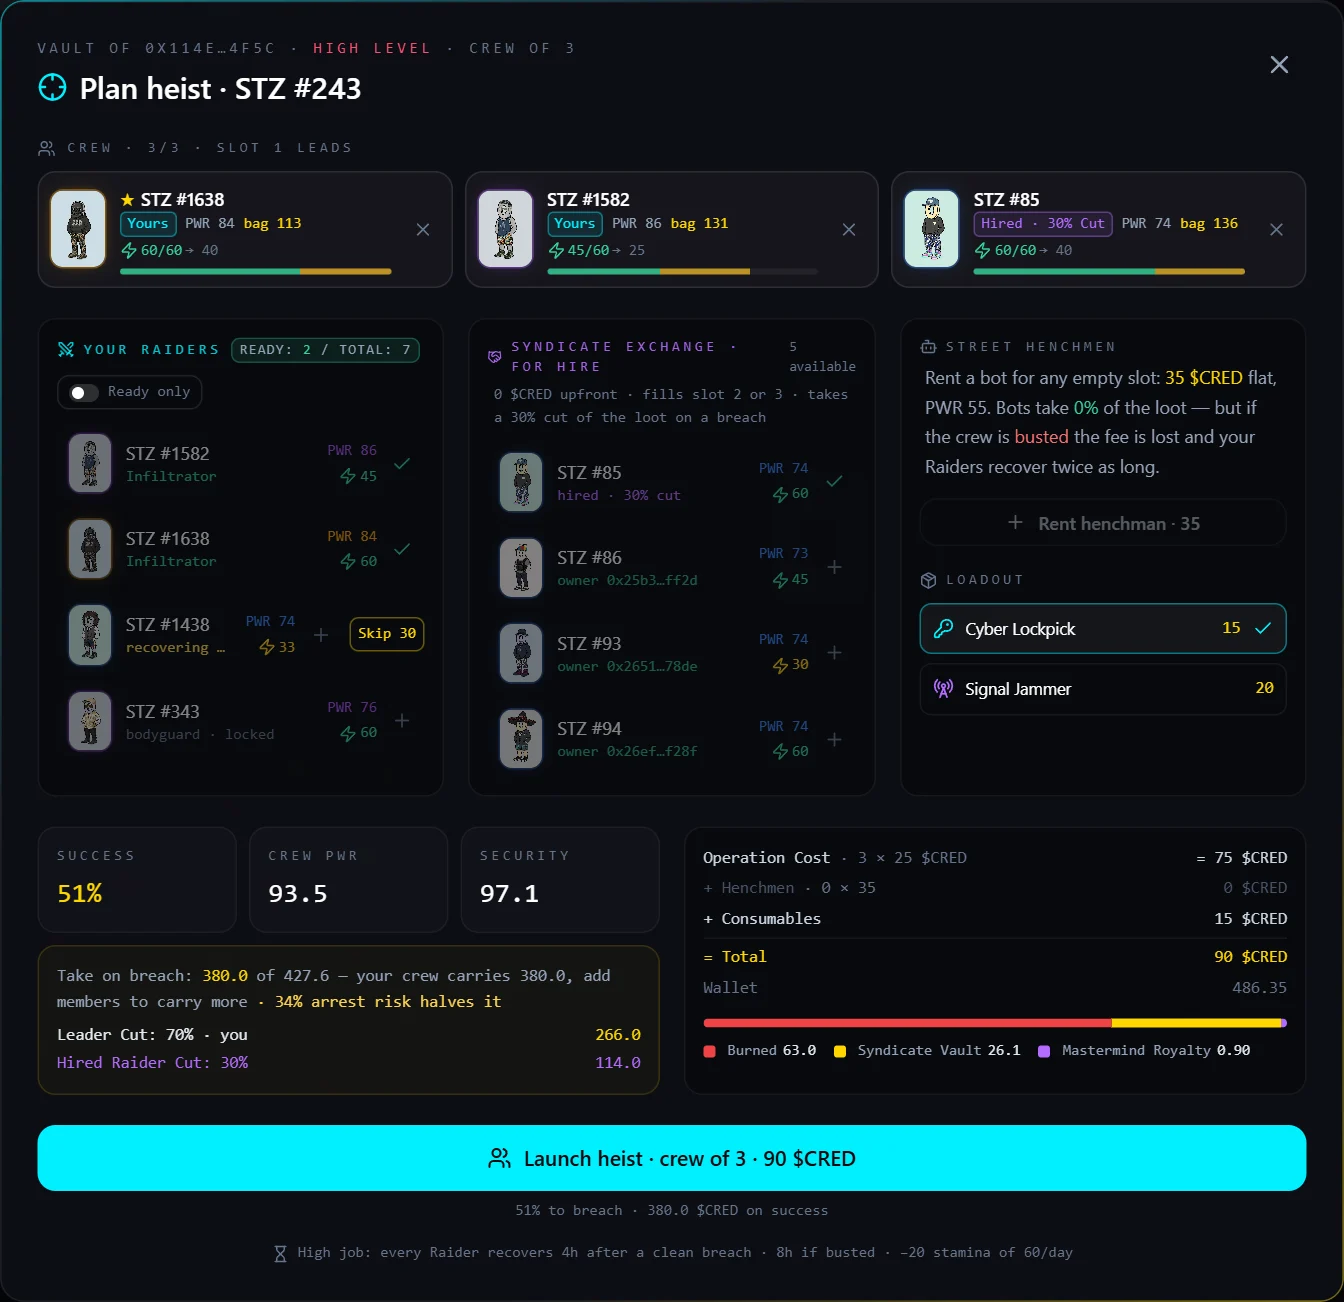
Task: Click the Signal Jammer antenna icon
Action: click(x=943, y=688)
